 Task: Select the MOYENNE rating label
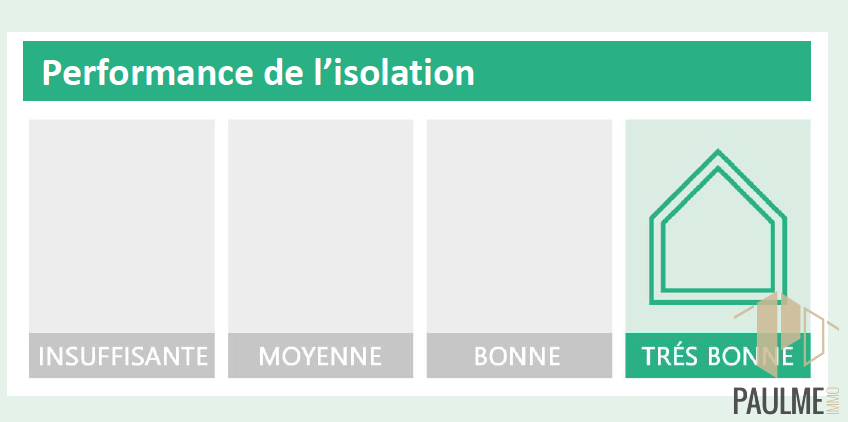tap(320, 356)
